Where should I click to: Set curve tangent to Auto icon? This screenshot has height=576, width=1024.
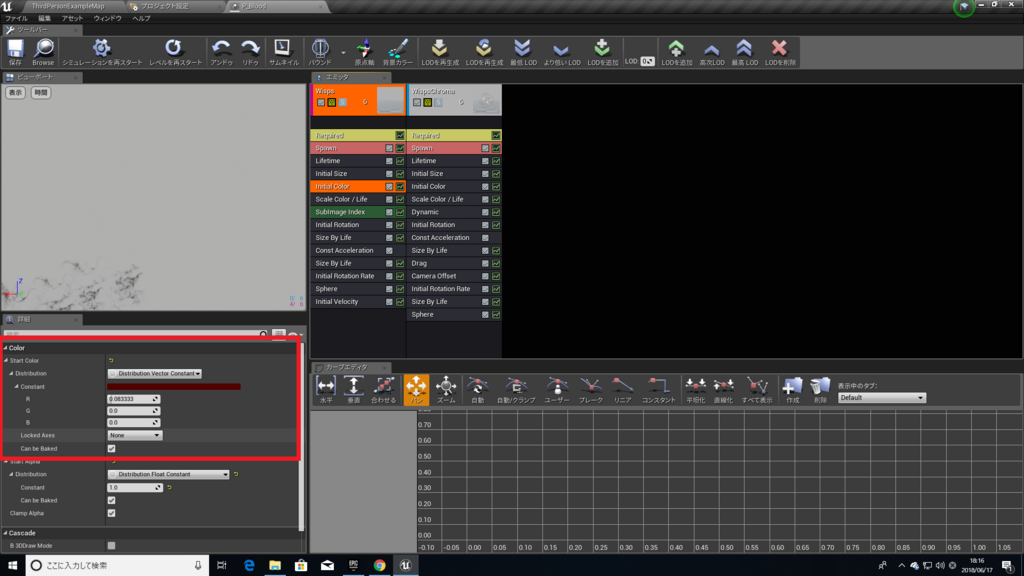pos(477,390)
